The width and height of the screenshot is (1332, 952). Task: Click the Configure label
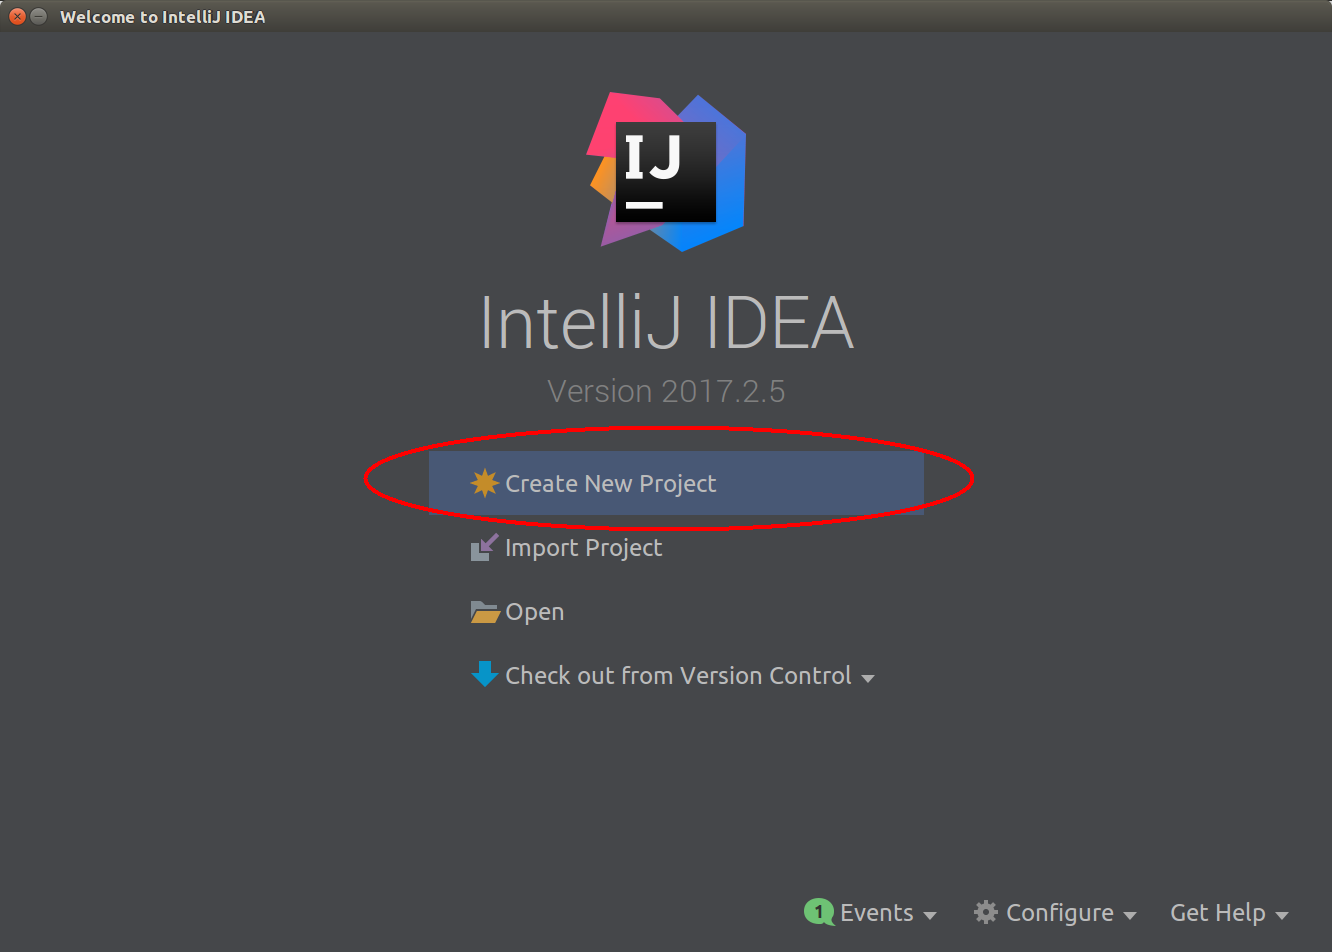(1060, 912)
